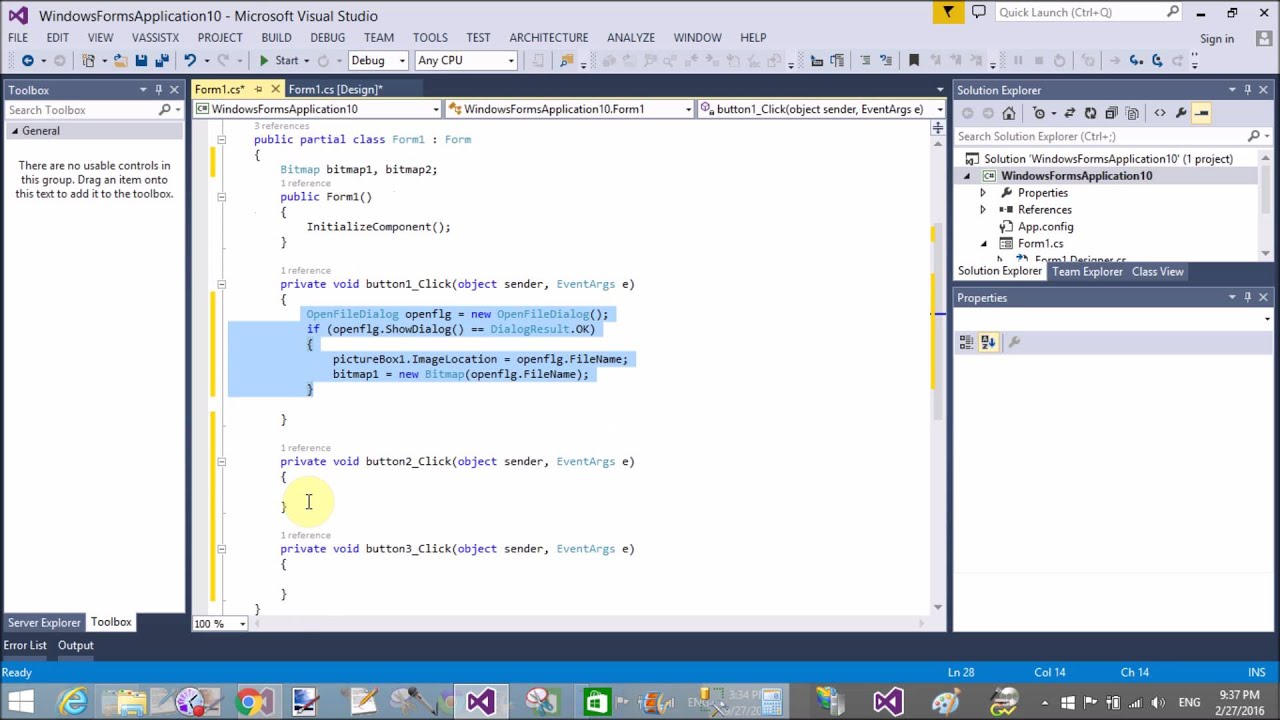Open the WindowsFormsApplication10 project scope dropdown

coord(435,109)
